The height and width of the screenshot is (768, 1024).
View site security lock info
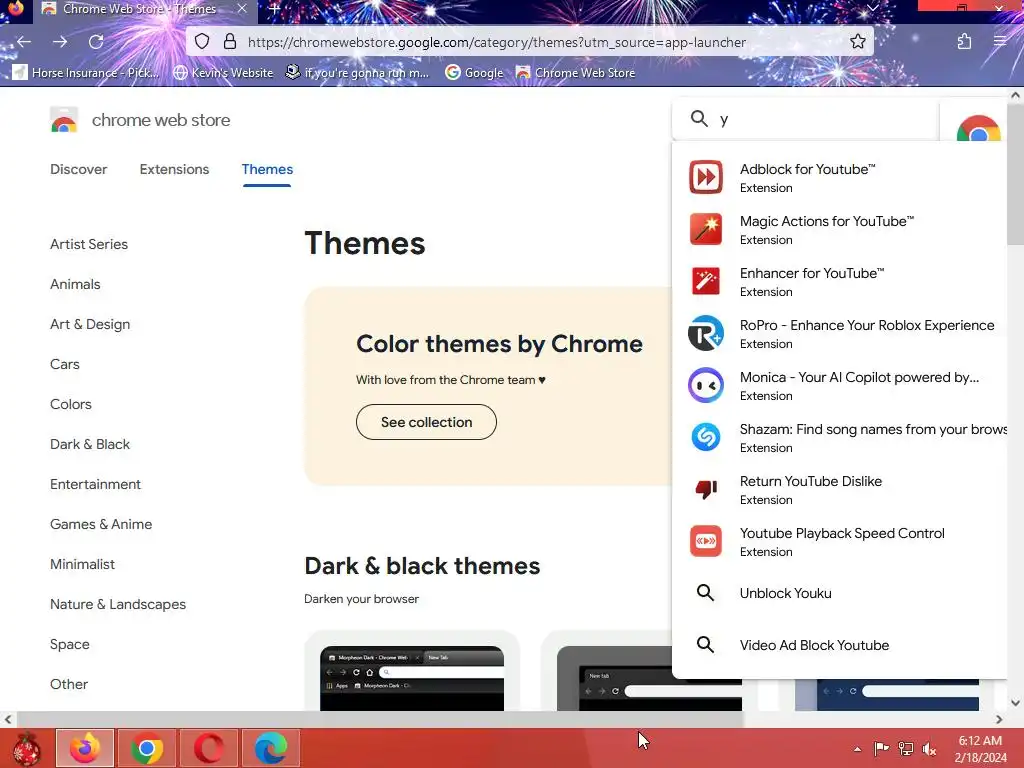pos(230,42)
